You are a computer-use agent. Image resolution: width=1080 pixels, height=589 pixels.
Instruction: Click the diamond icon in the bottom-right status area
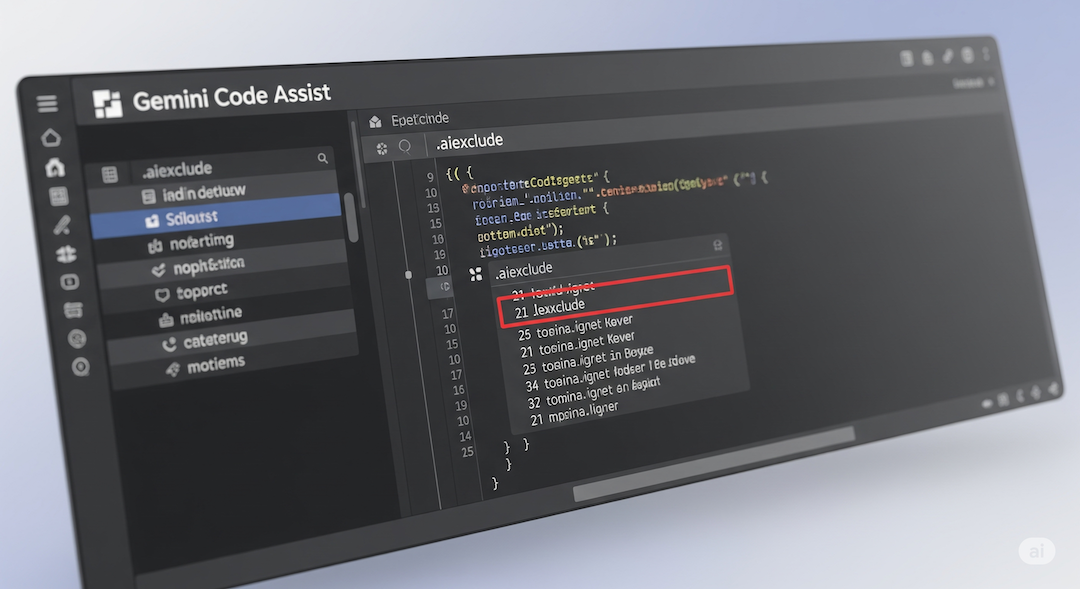[1036, 393]
